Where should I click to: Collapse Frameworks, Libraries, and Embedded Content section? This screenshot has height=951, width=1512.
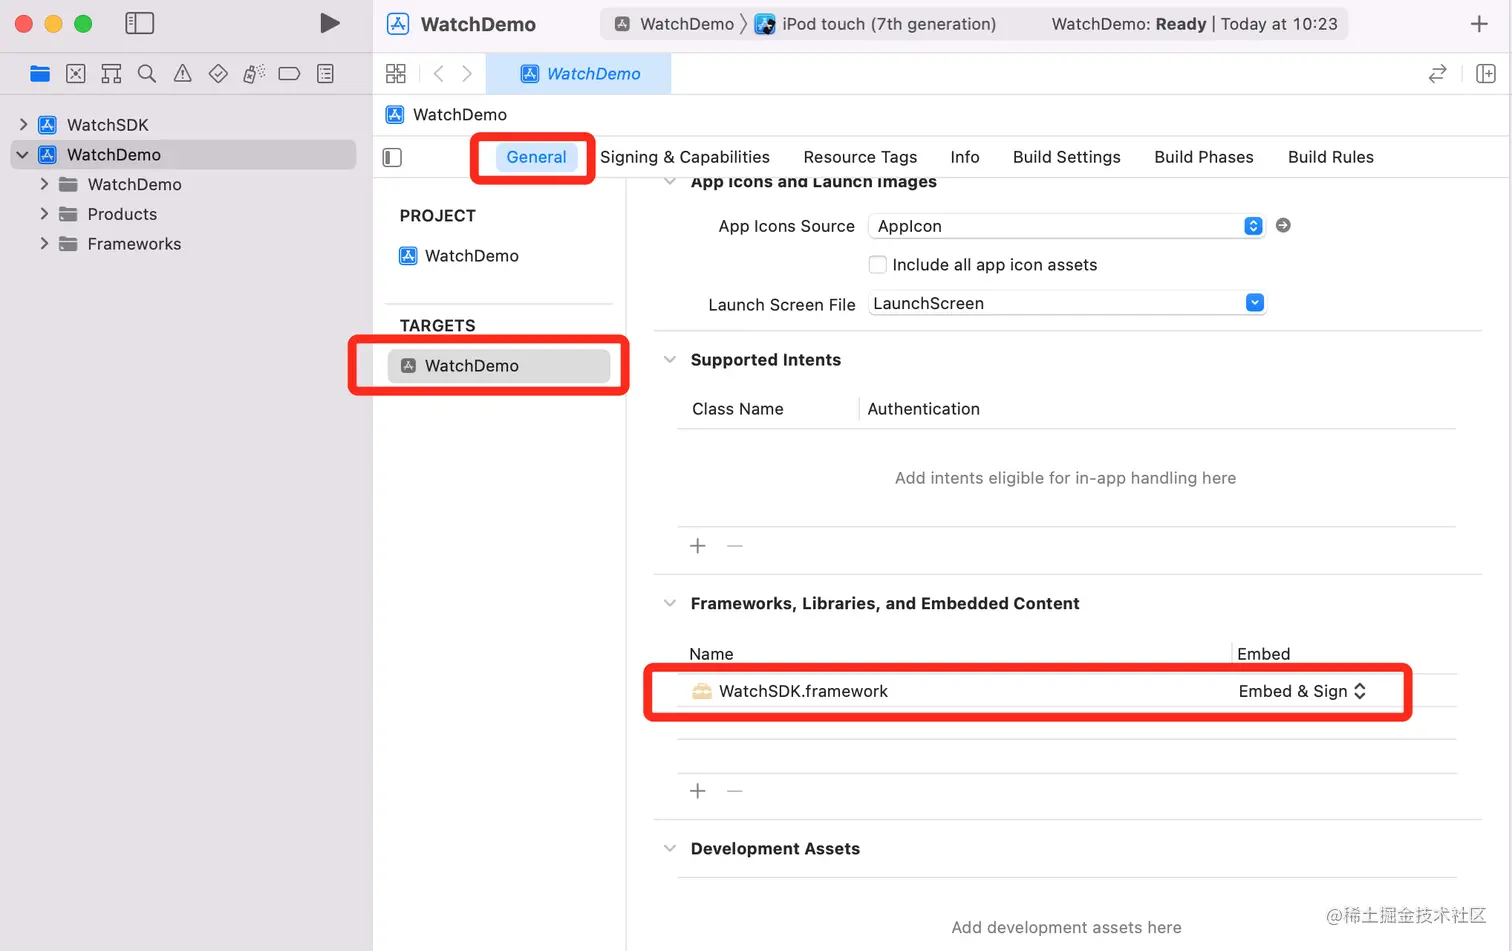pyautogui.click(x=670, y=604)
